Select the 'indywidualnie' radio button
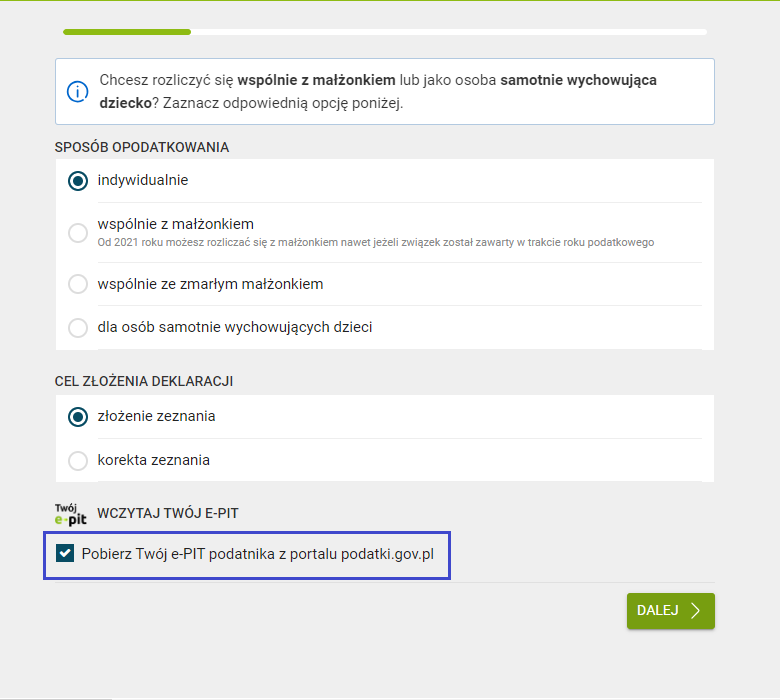Image resolution: width=780 pixels, height=700 pixels. pyautogui.click(x=78, y=181)
